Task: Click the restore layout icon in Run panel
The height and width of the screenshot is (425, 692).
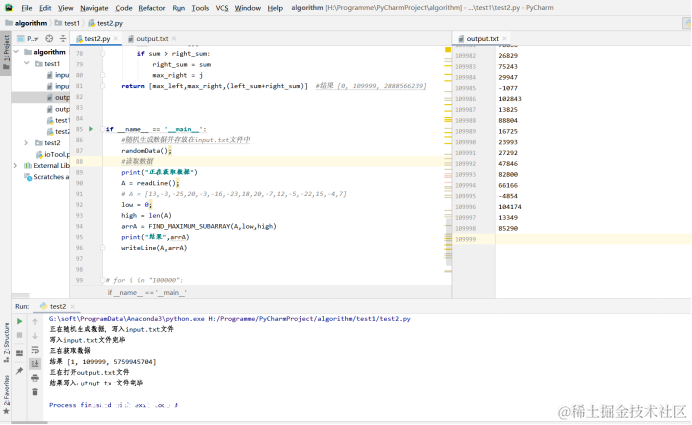Action: [19, 353]
